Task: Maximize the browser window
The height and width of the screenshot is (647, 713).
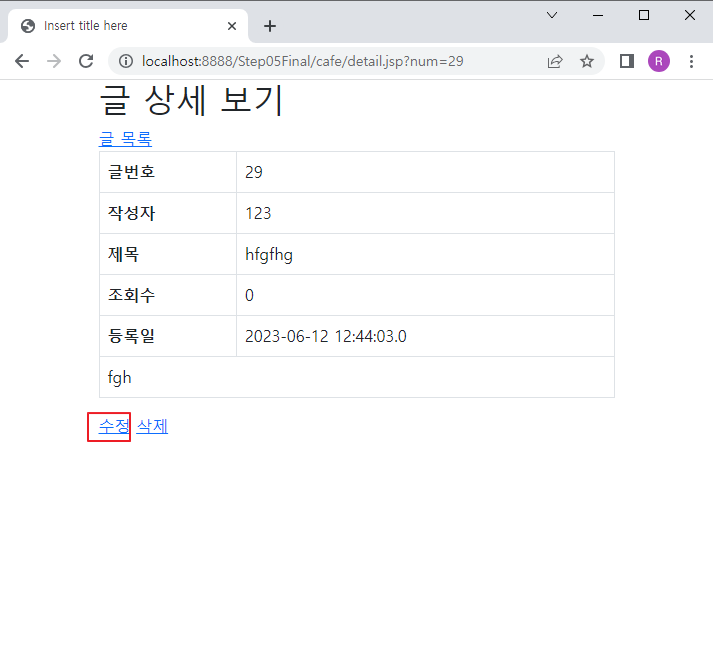Action: [x=643, y=15]
